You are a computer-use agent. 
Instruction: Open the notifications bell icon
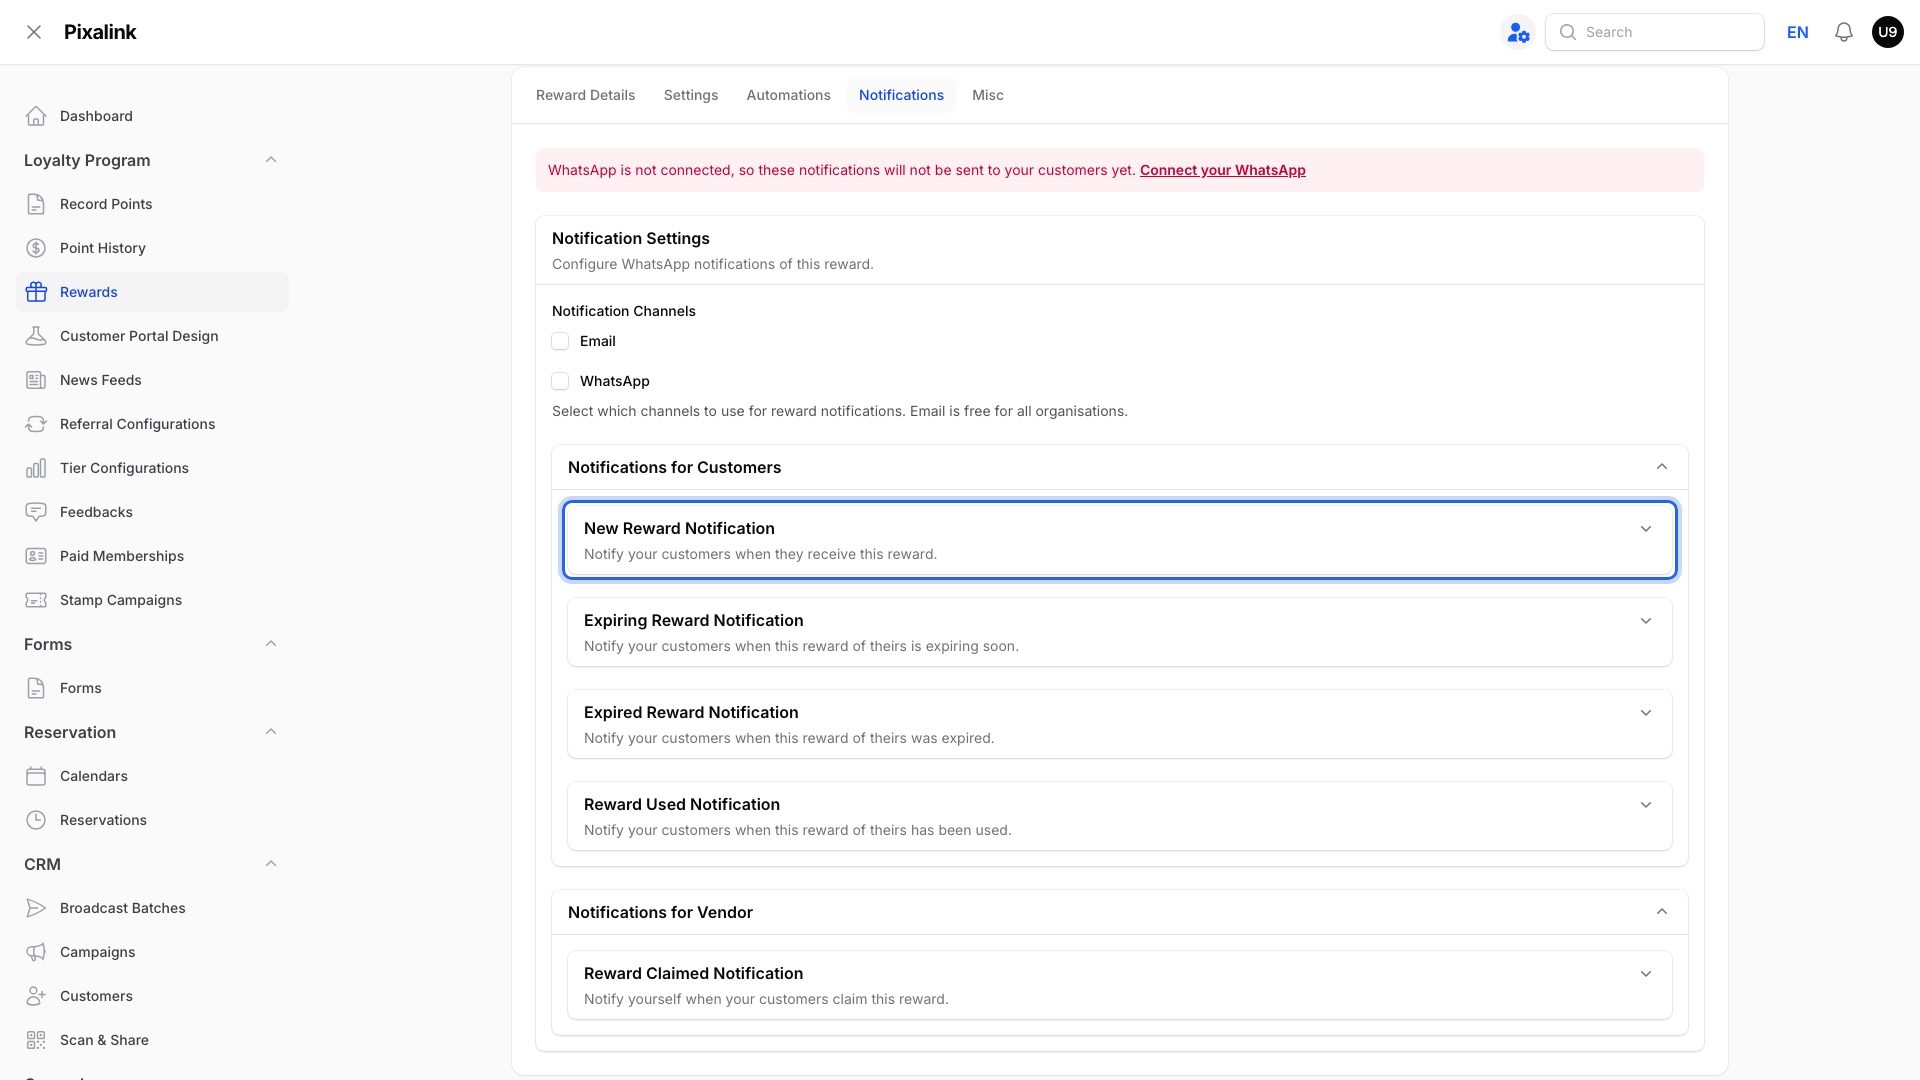pos(1844,32)
